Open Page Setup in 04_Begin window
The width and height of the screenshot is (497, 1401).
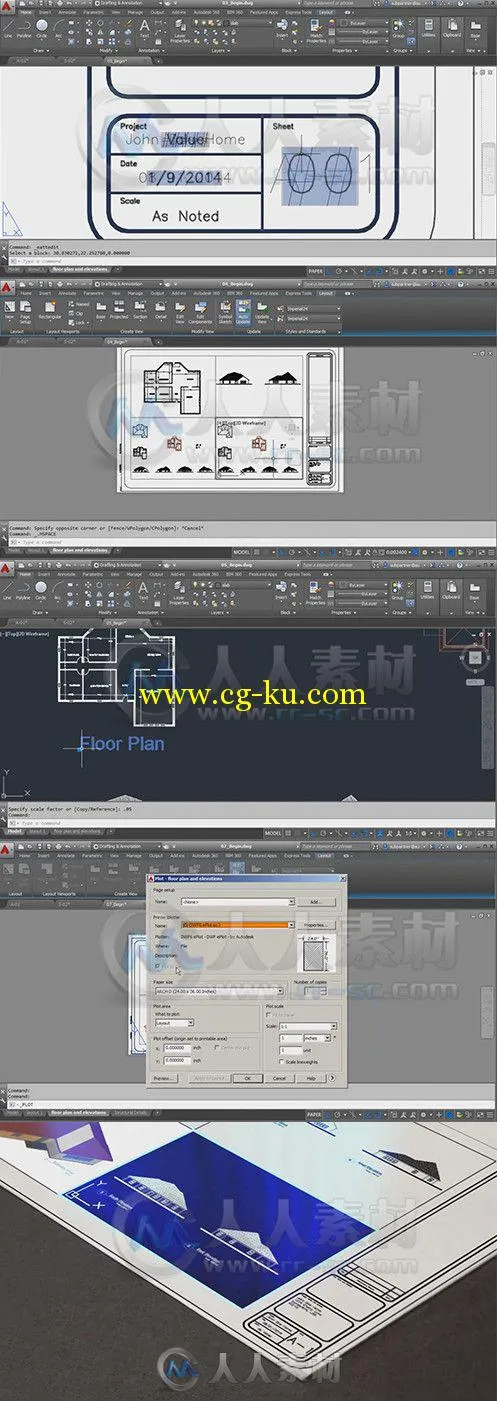(25, 314)
